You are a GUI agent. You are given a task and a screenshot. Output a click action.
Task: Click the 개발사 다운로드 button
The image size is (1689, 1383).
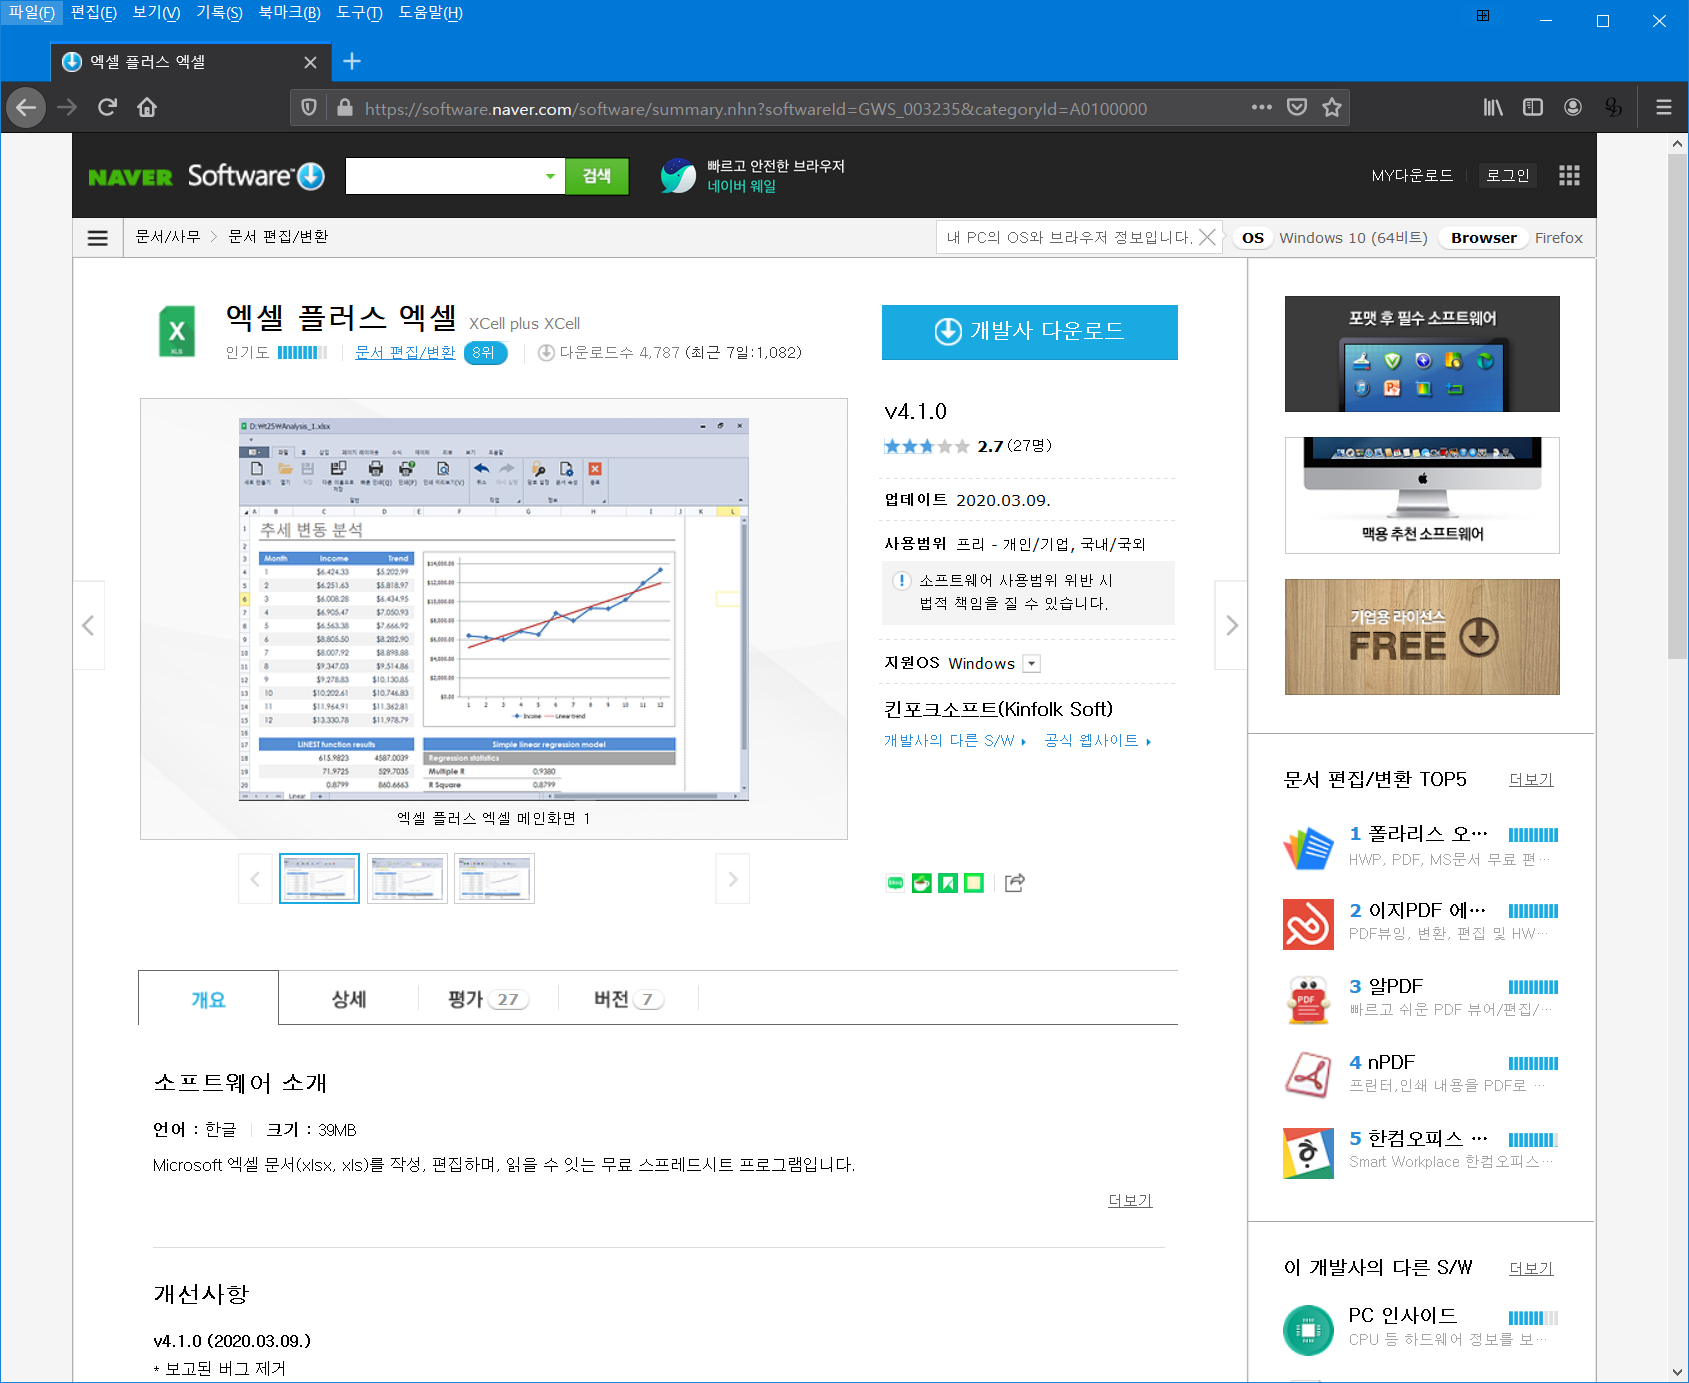pos(1029,332)
